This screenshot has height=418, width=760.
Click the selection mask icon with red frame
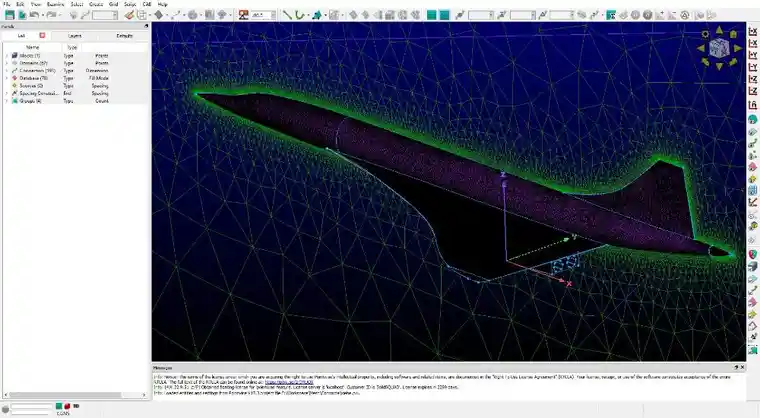coord(243,15)
